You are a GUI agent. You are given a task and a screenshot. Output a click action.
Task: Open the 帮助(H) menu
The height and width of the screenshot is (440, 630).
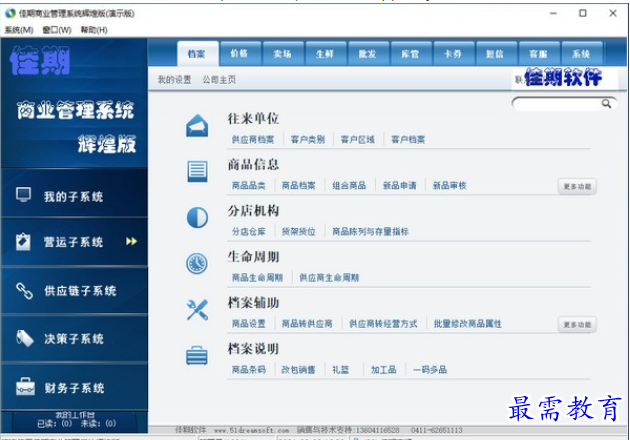pyautogui.click(x=94, y=30)
